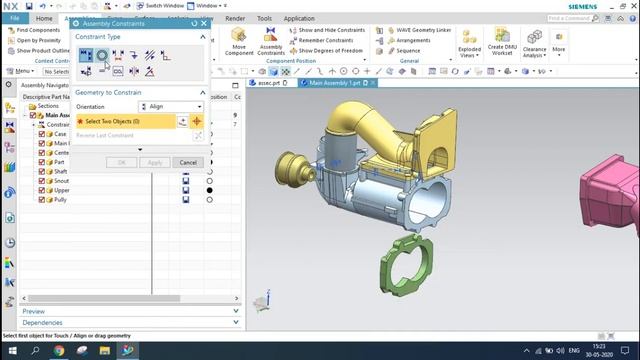This screenshot has width=640, height=360.
Task: Reset the Assembly Constraints dialog
Action: [194, 24]
